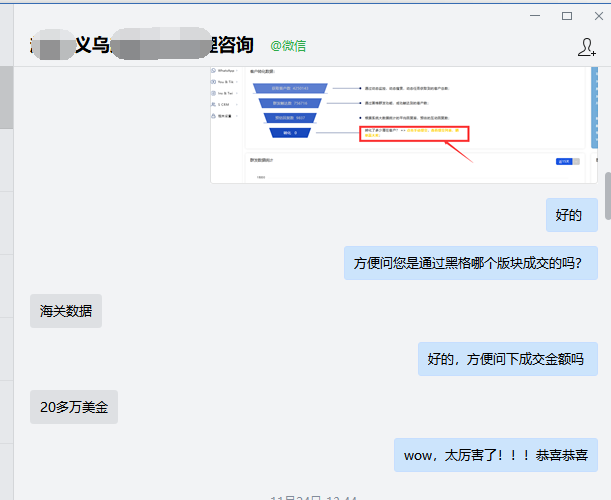Viewport: 611px width, 500px height.
Task: Minimize the chat window
Action: [535, 15]
